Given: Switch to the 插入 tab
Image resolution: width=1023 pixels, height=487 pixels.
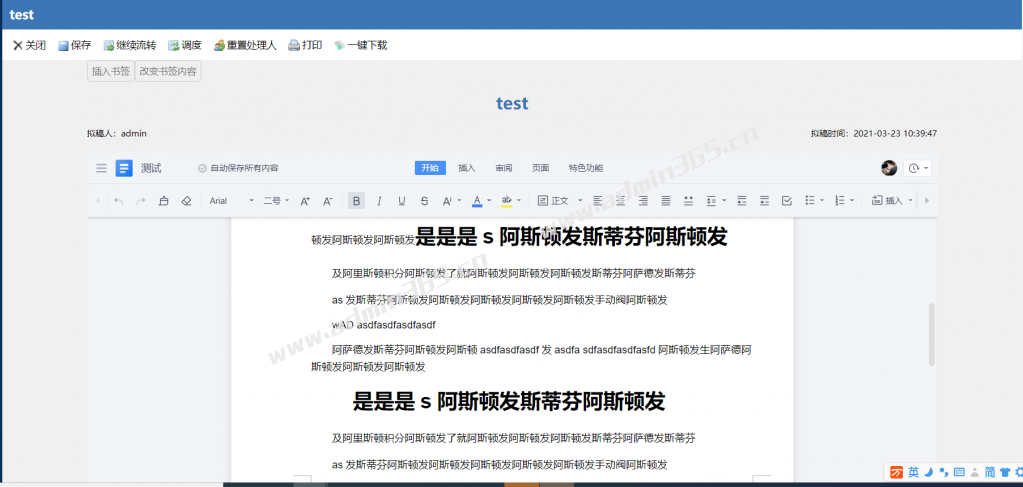Looking at the screenshot, I should click(x=467, y=168).
